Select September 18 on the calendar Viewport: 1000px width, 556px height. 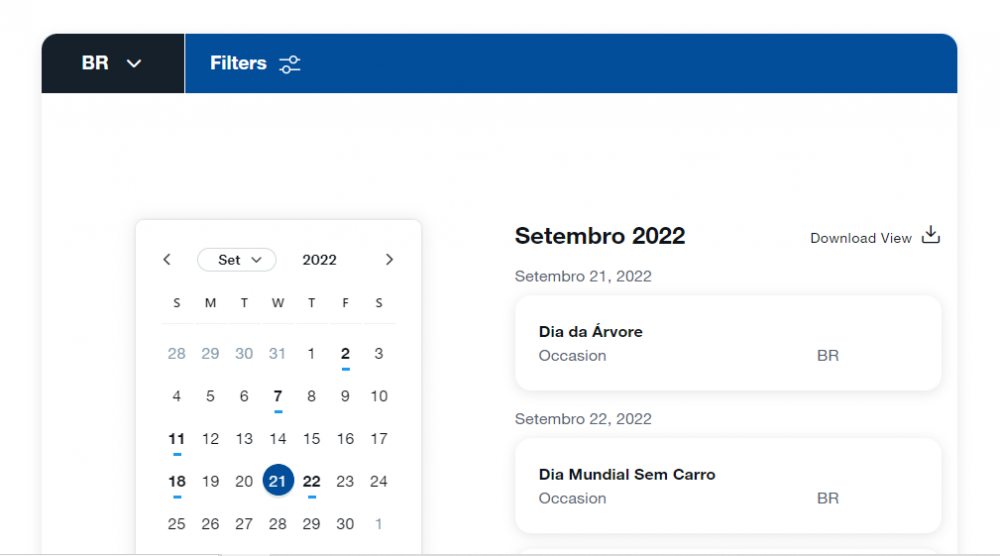tap(177, 481)
